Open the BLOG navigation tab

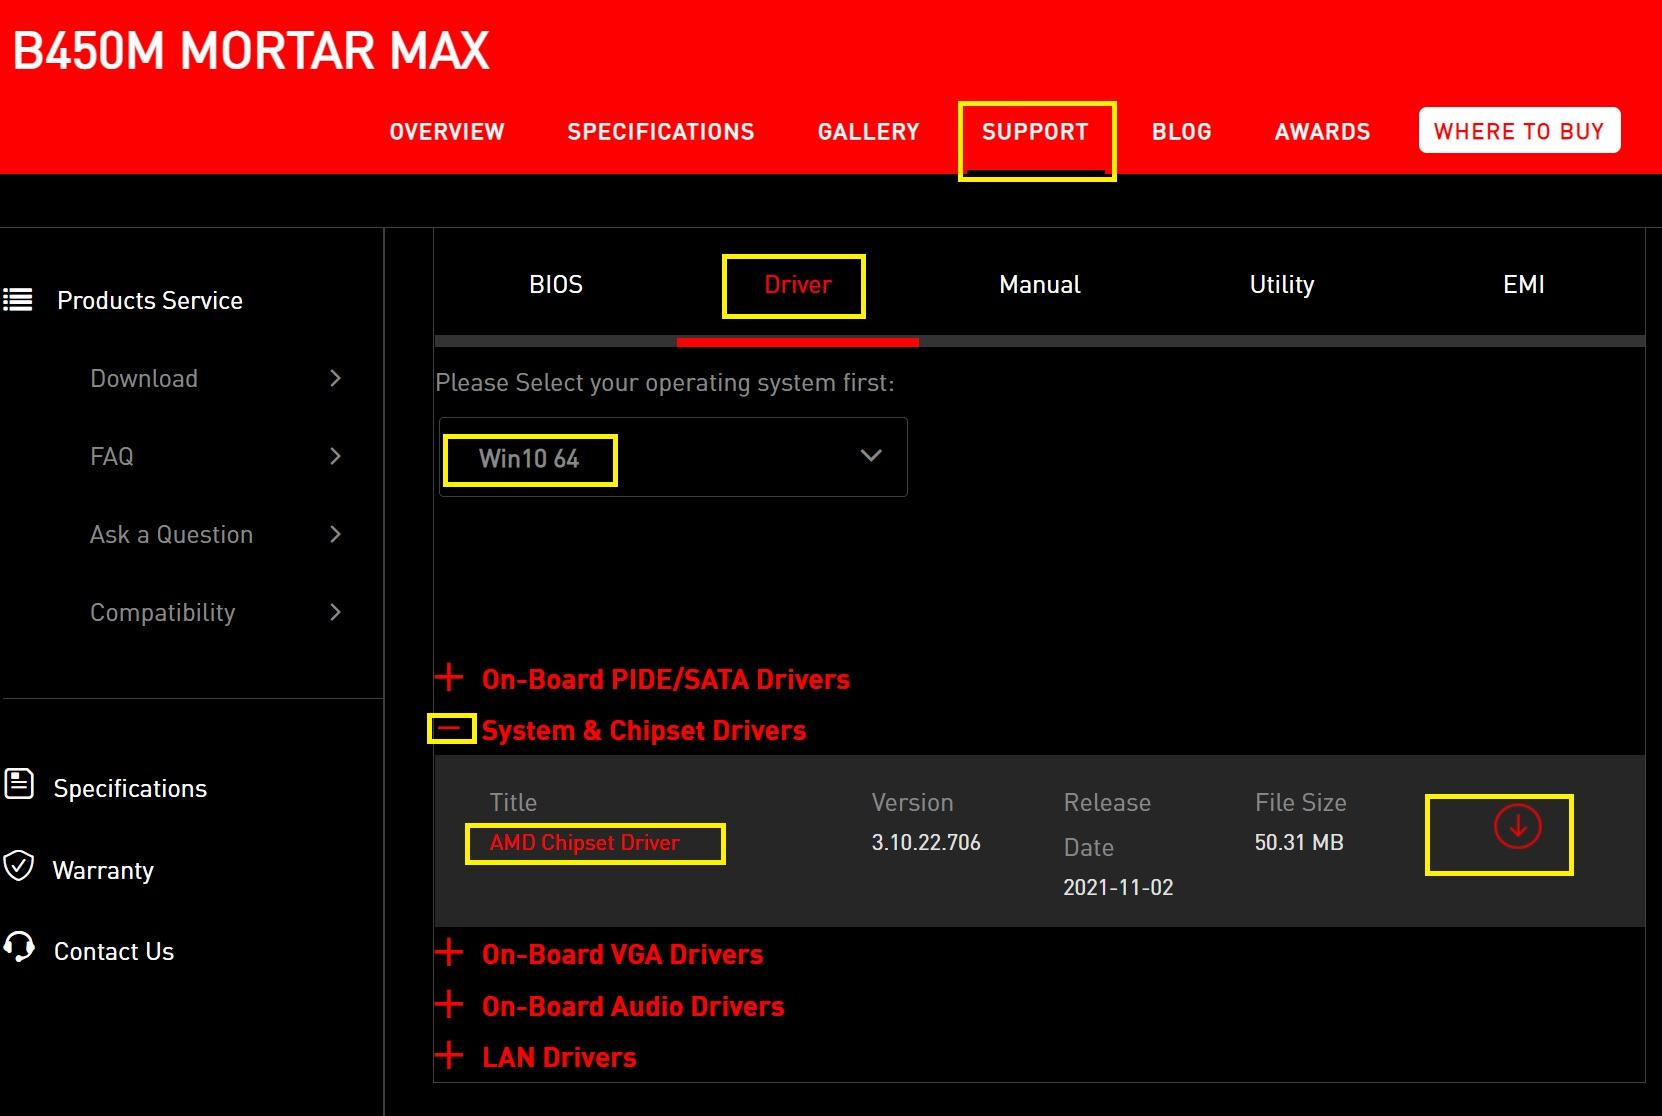pos(1182,132)
